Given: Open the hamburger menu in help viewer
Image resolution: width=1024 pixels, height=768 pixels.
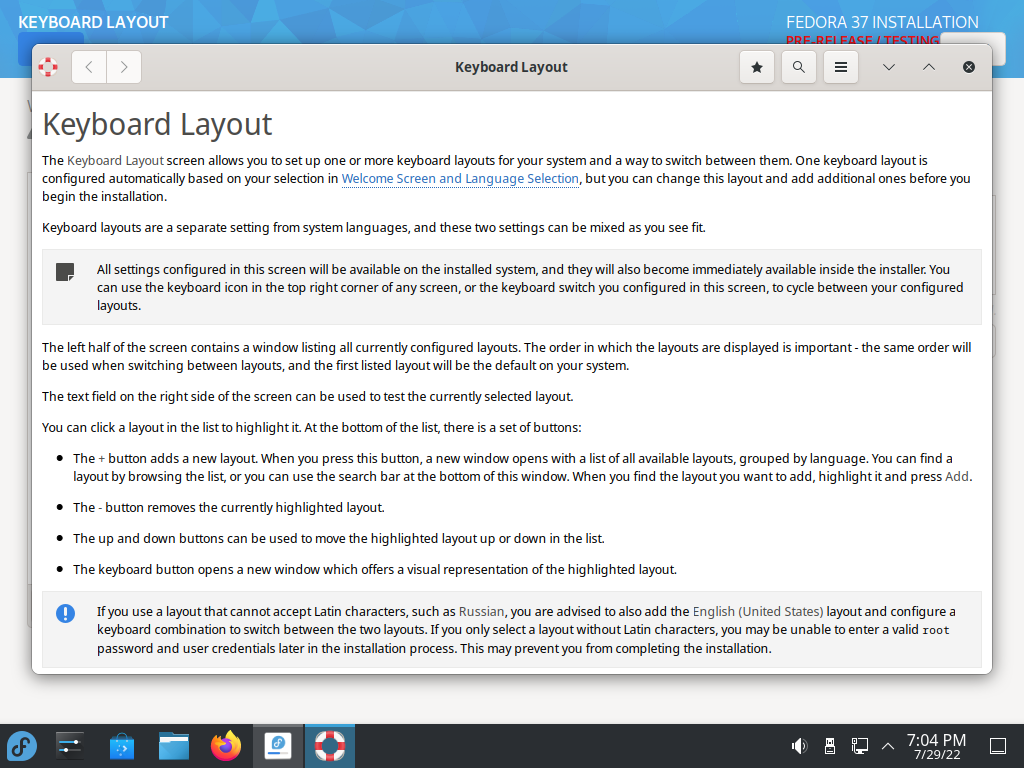Looking at the screenshot, I should click(841, 67).
